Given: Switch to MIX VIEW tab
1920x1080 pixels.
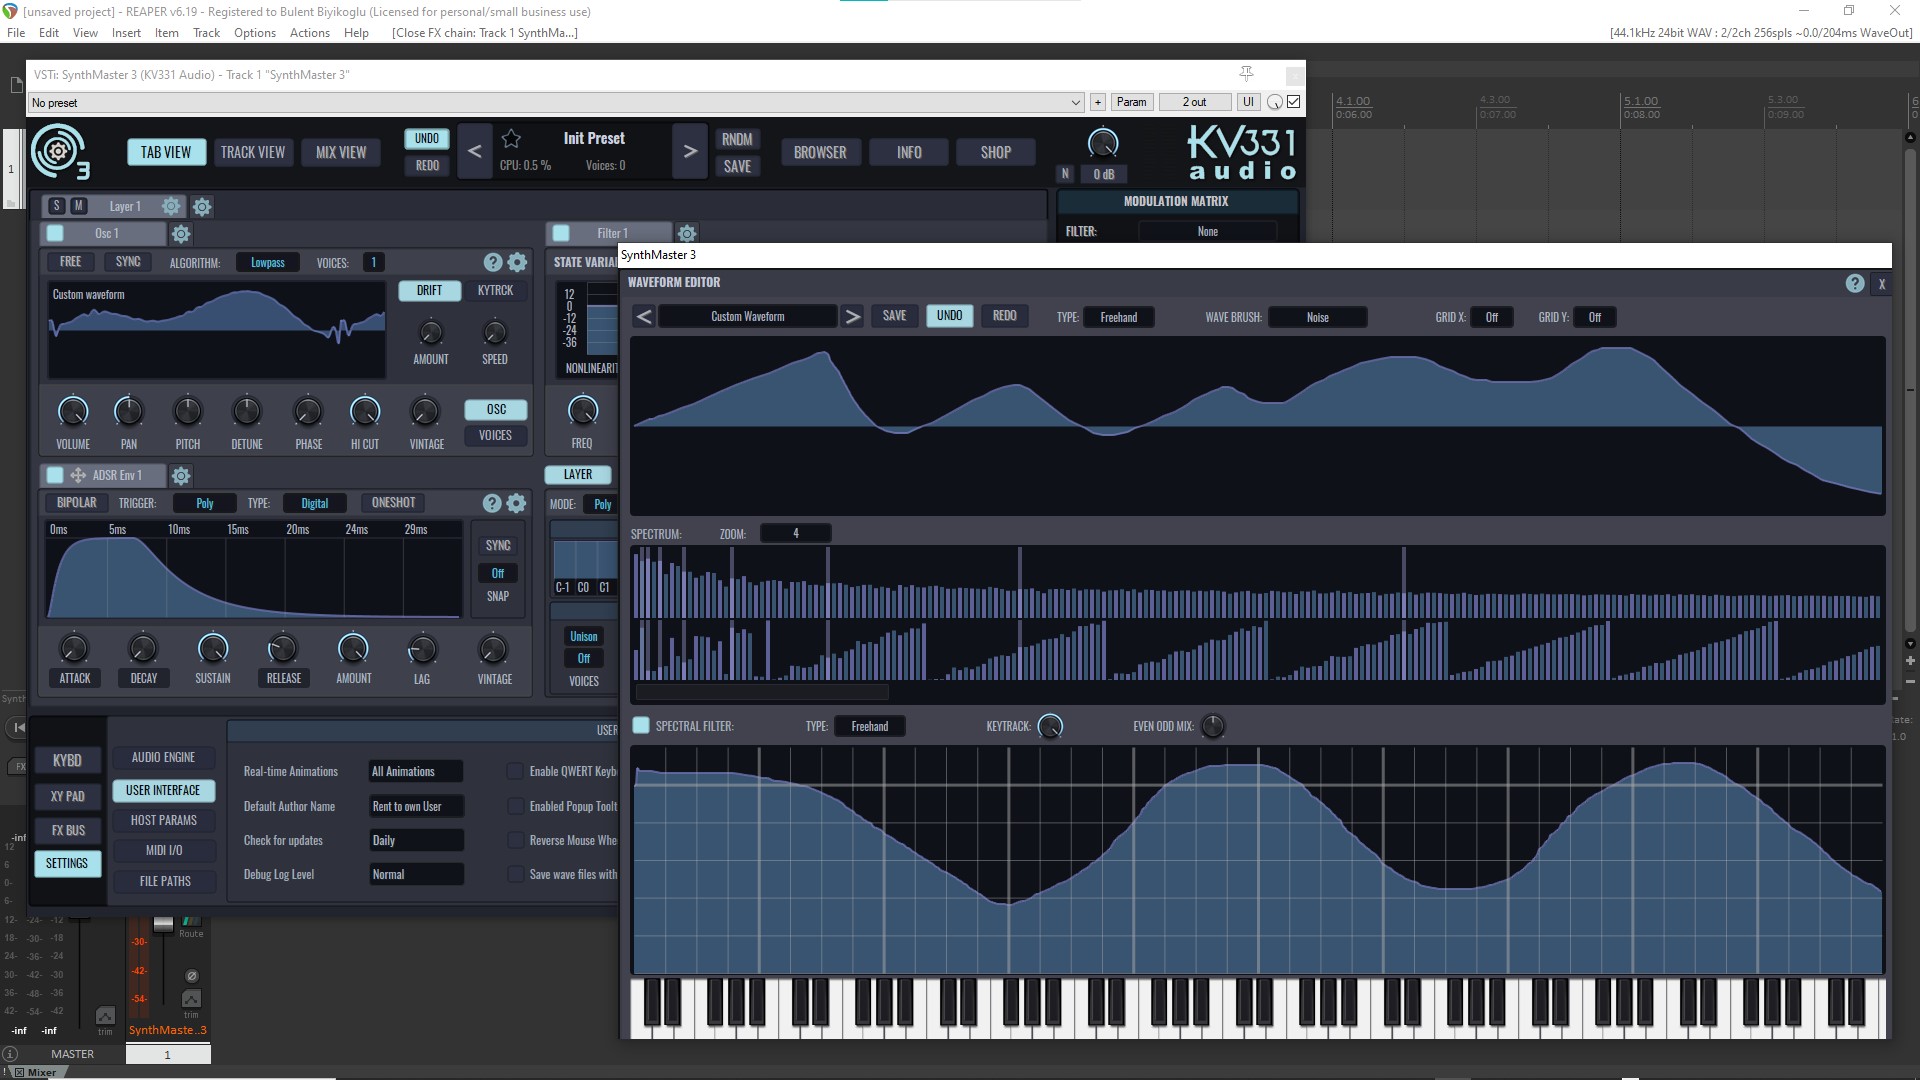Looking at the screenshot, I should pyautogui.click(x=341, y=152).
